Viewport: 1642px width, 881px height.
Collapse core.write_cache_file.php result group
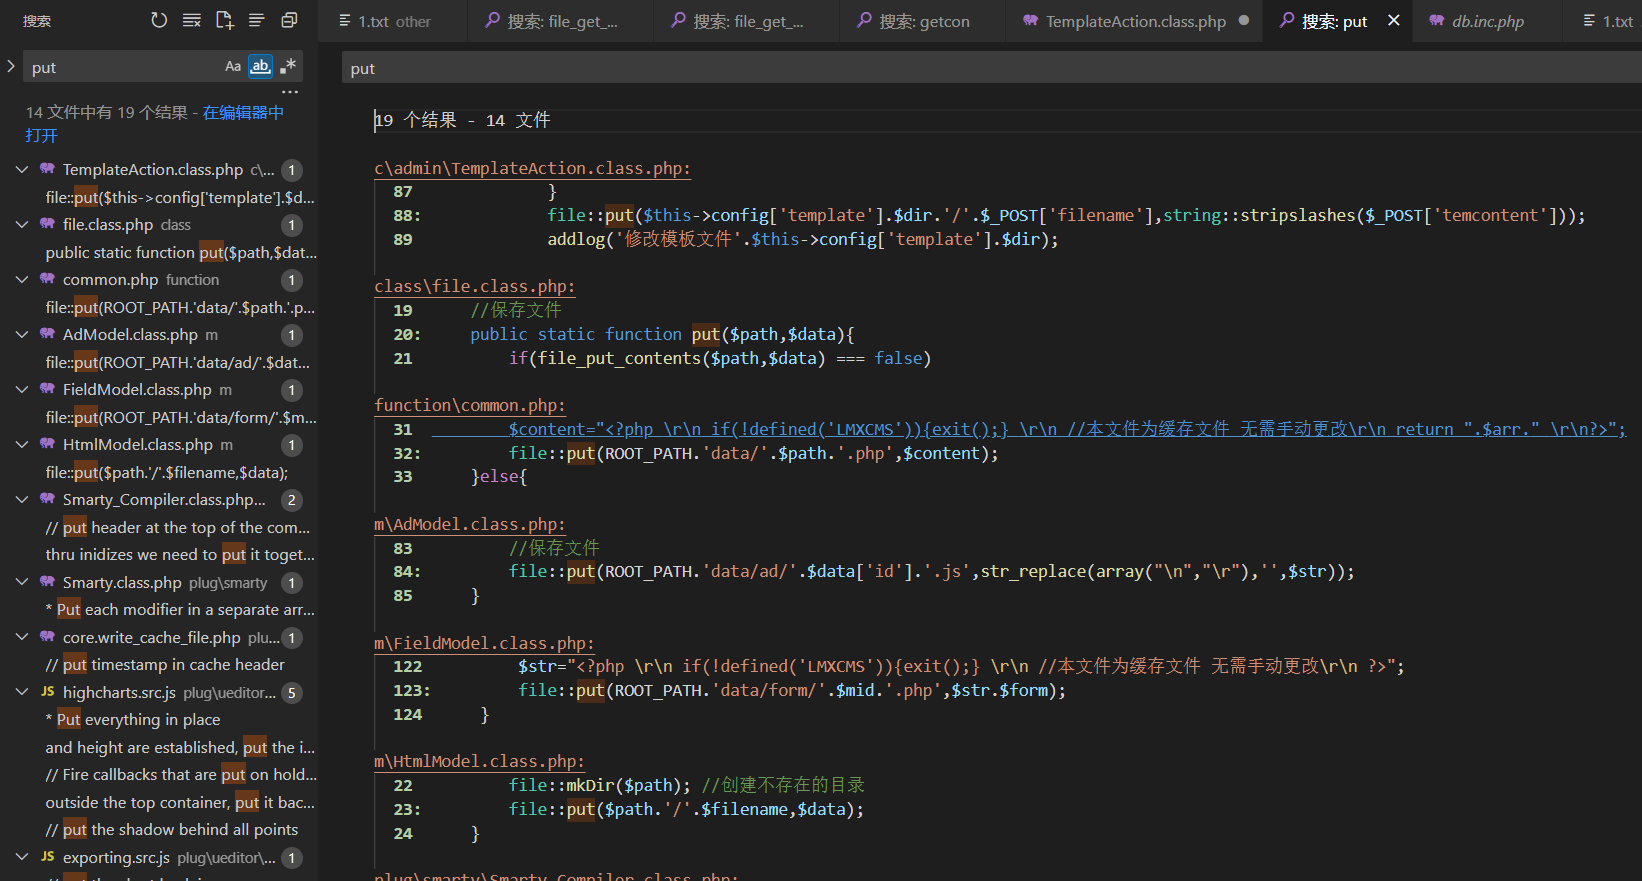point(21,637)
